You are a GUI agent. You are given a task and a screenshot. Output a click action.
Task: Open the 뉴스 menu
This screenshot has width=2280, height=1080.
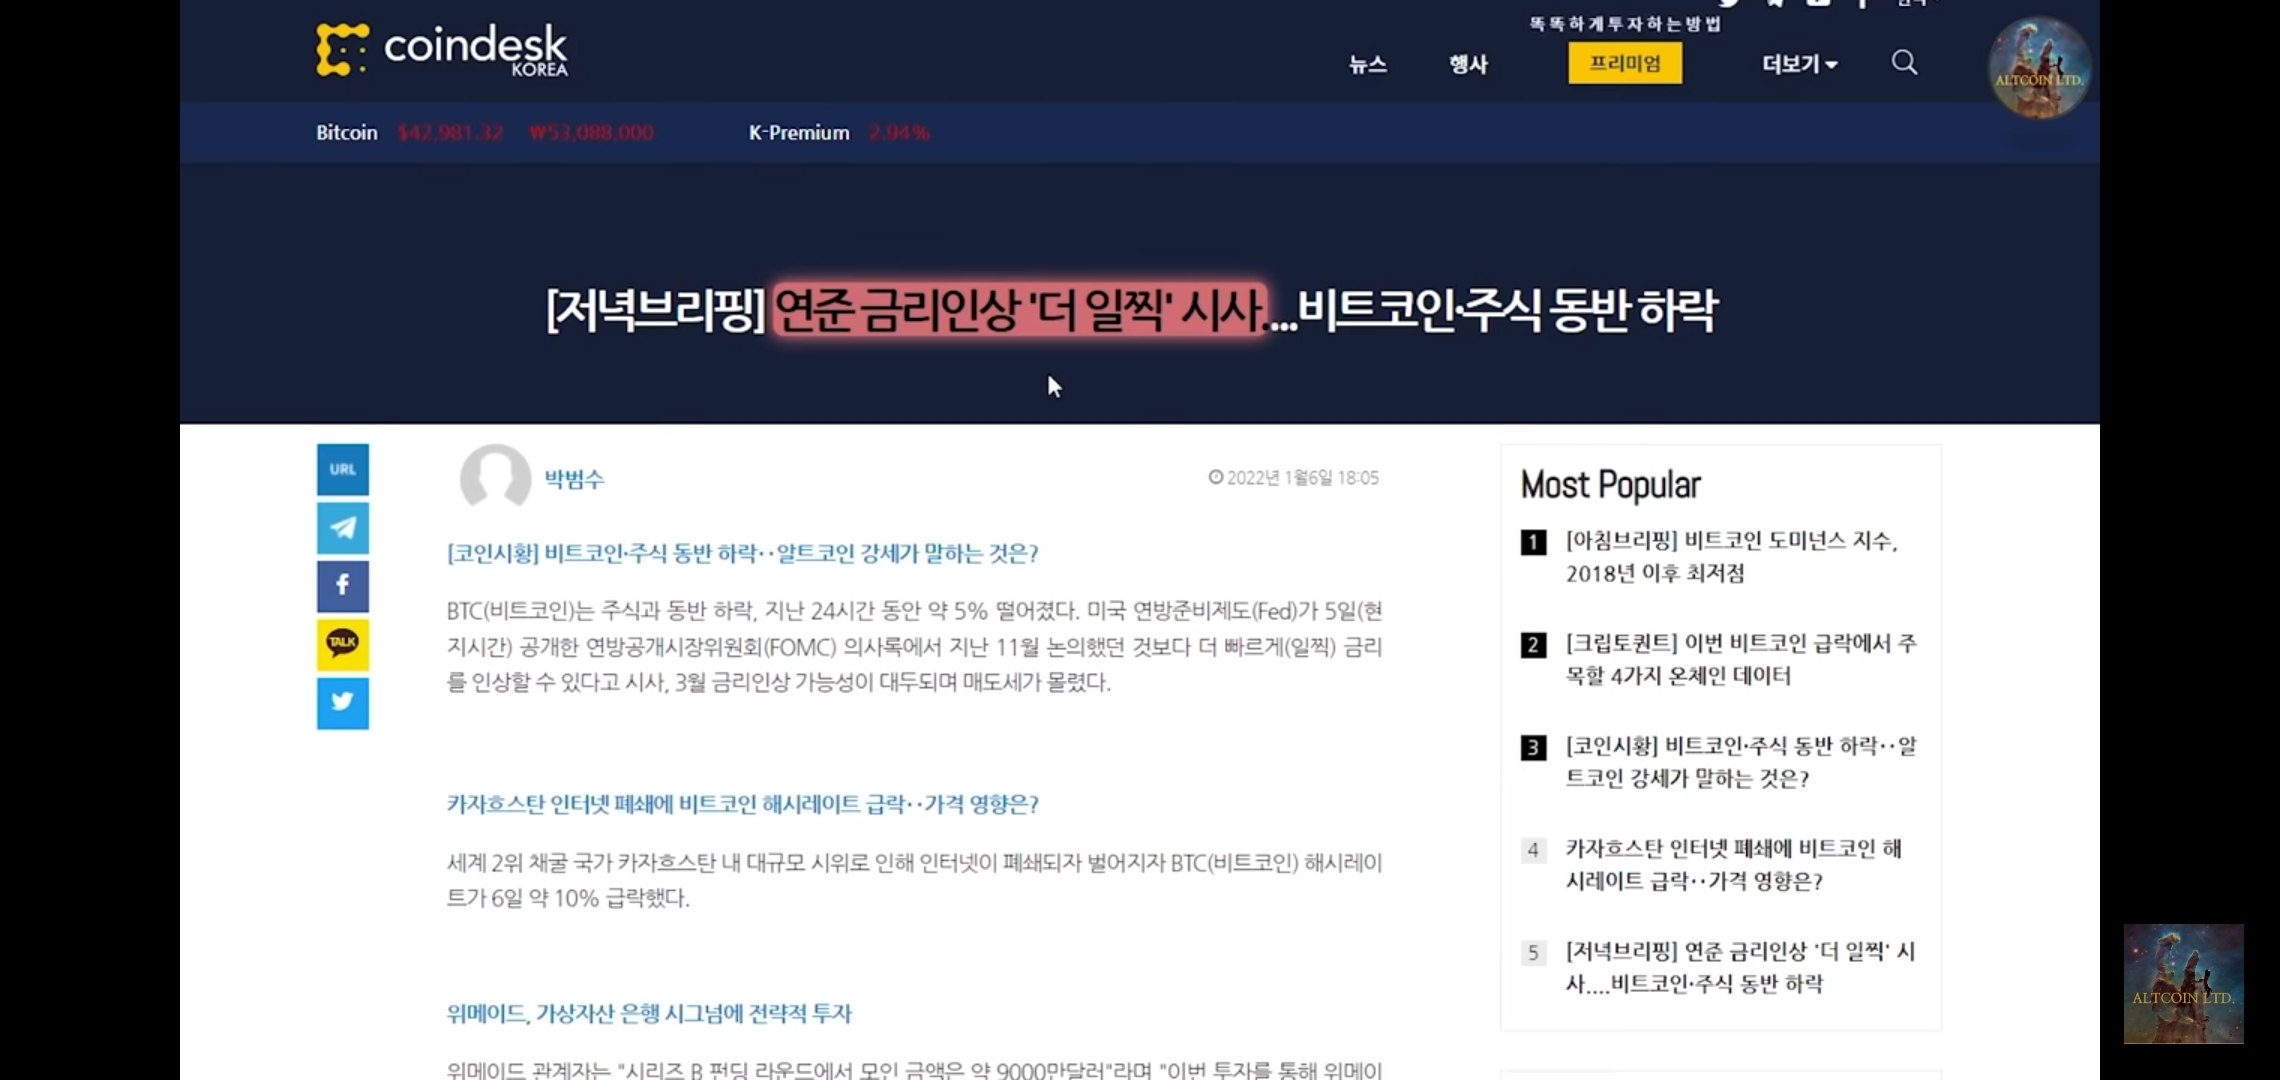click(x=1367, y=64)
